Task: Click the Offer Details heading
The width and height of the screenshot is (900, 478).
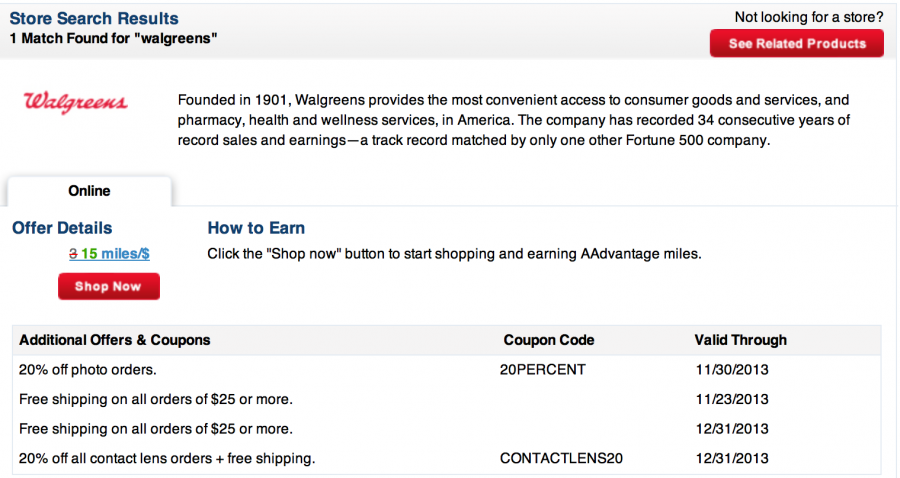Action: tap(62, 228)
